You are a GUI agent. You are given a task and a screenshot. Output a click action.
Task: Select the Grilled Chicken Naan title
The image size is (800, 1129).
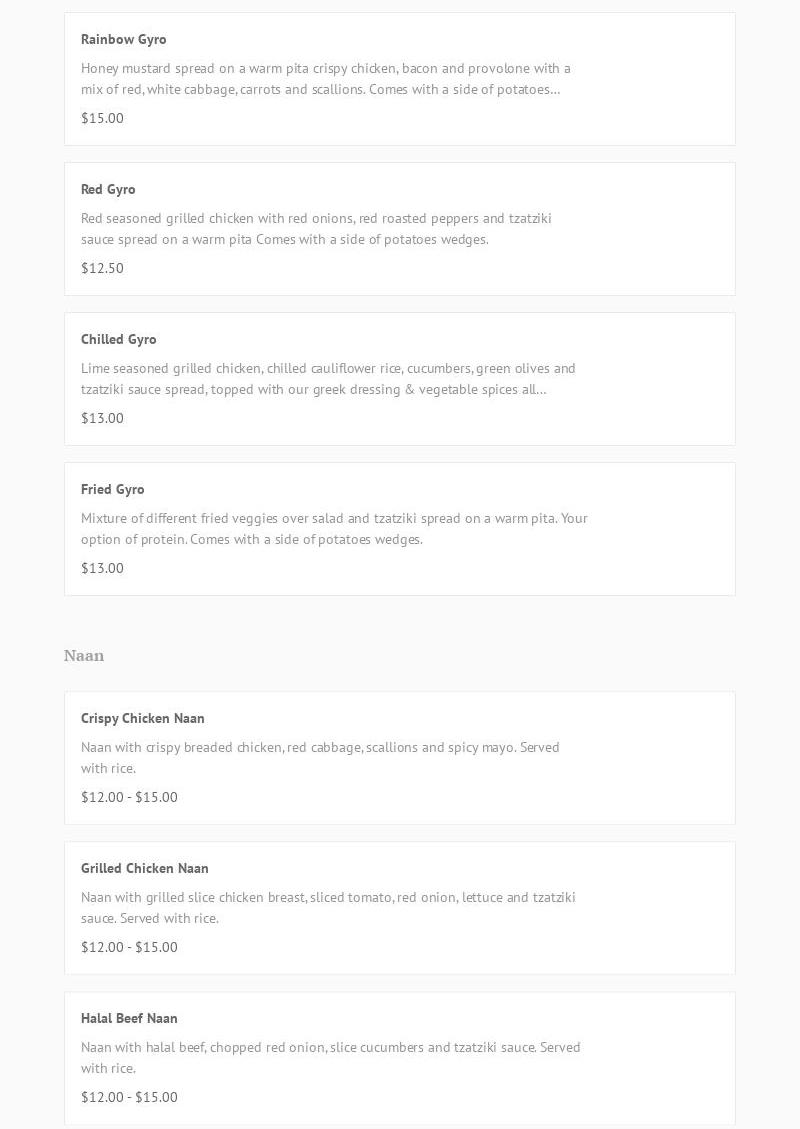145,868
